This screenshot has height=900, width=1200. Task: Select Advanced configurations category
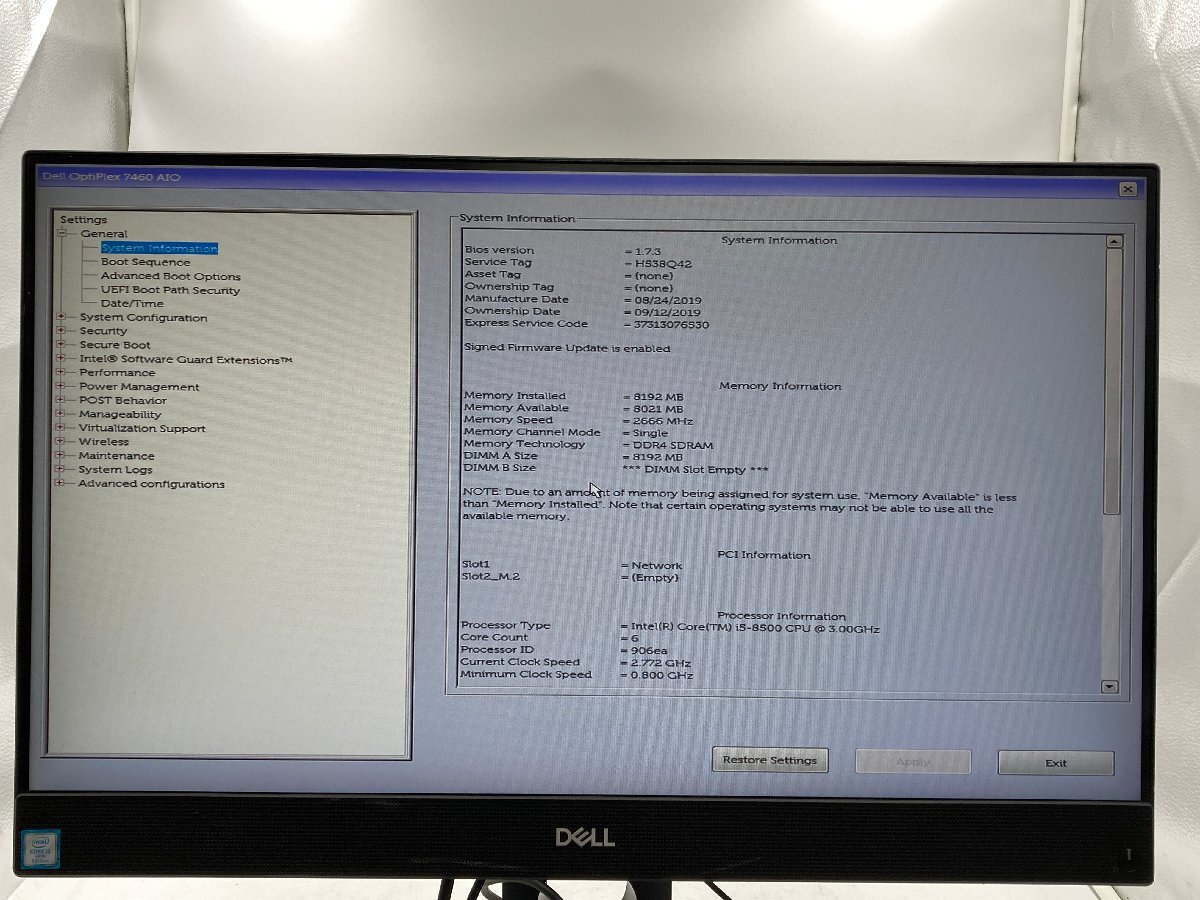point(152,484)
